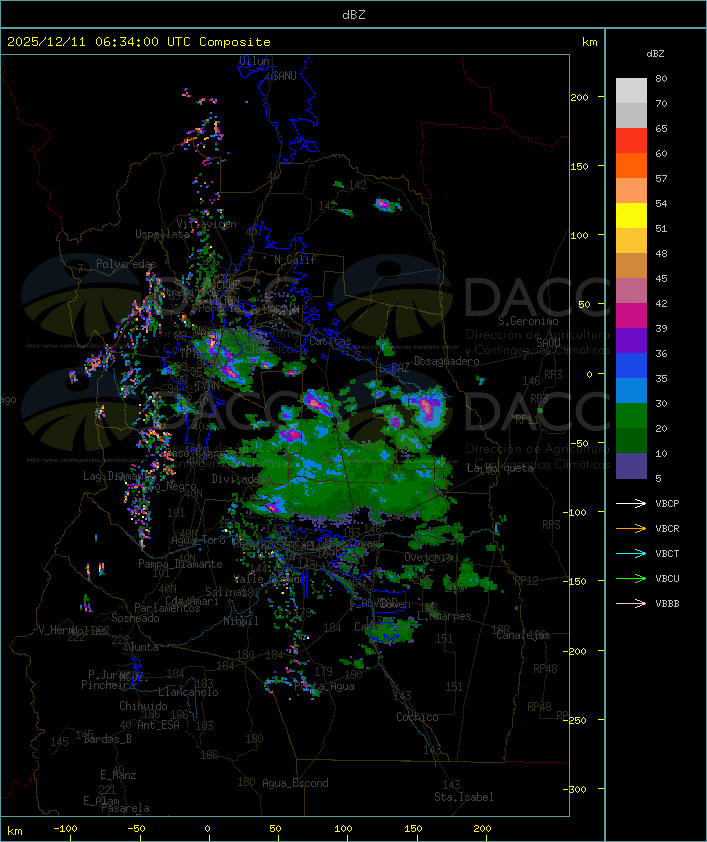Click the 5 value in dBZ legend

(x=659, y=478)
